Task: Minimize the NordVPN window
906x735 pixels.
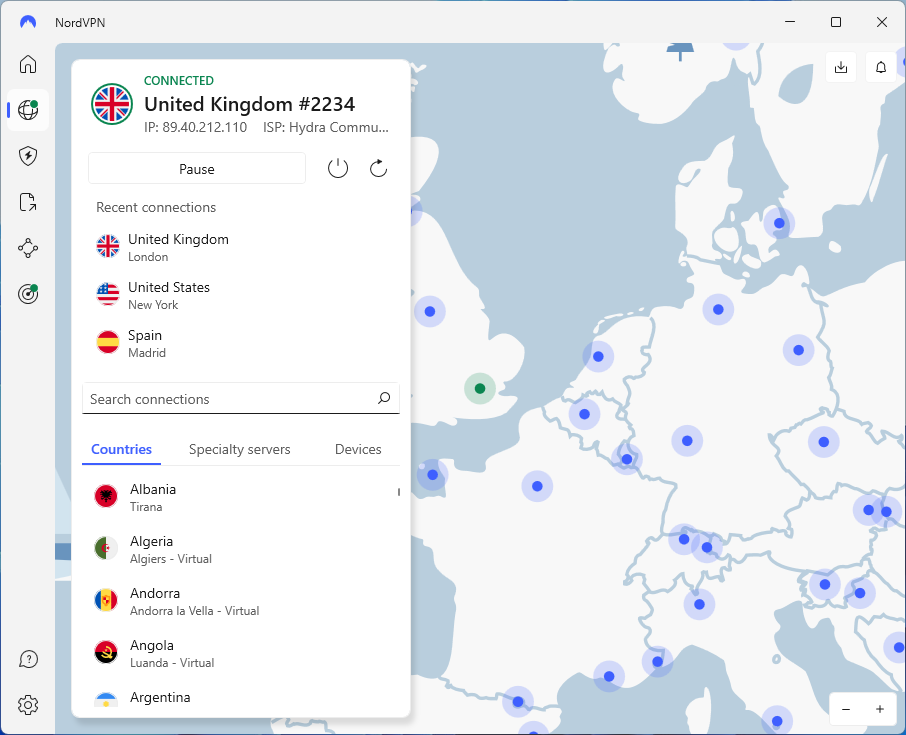Action: pos(790,22)
